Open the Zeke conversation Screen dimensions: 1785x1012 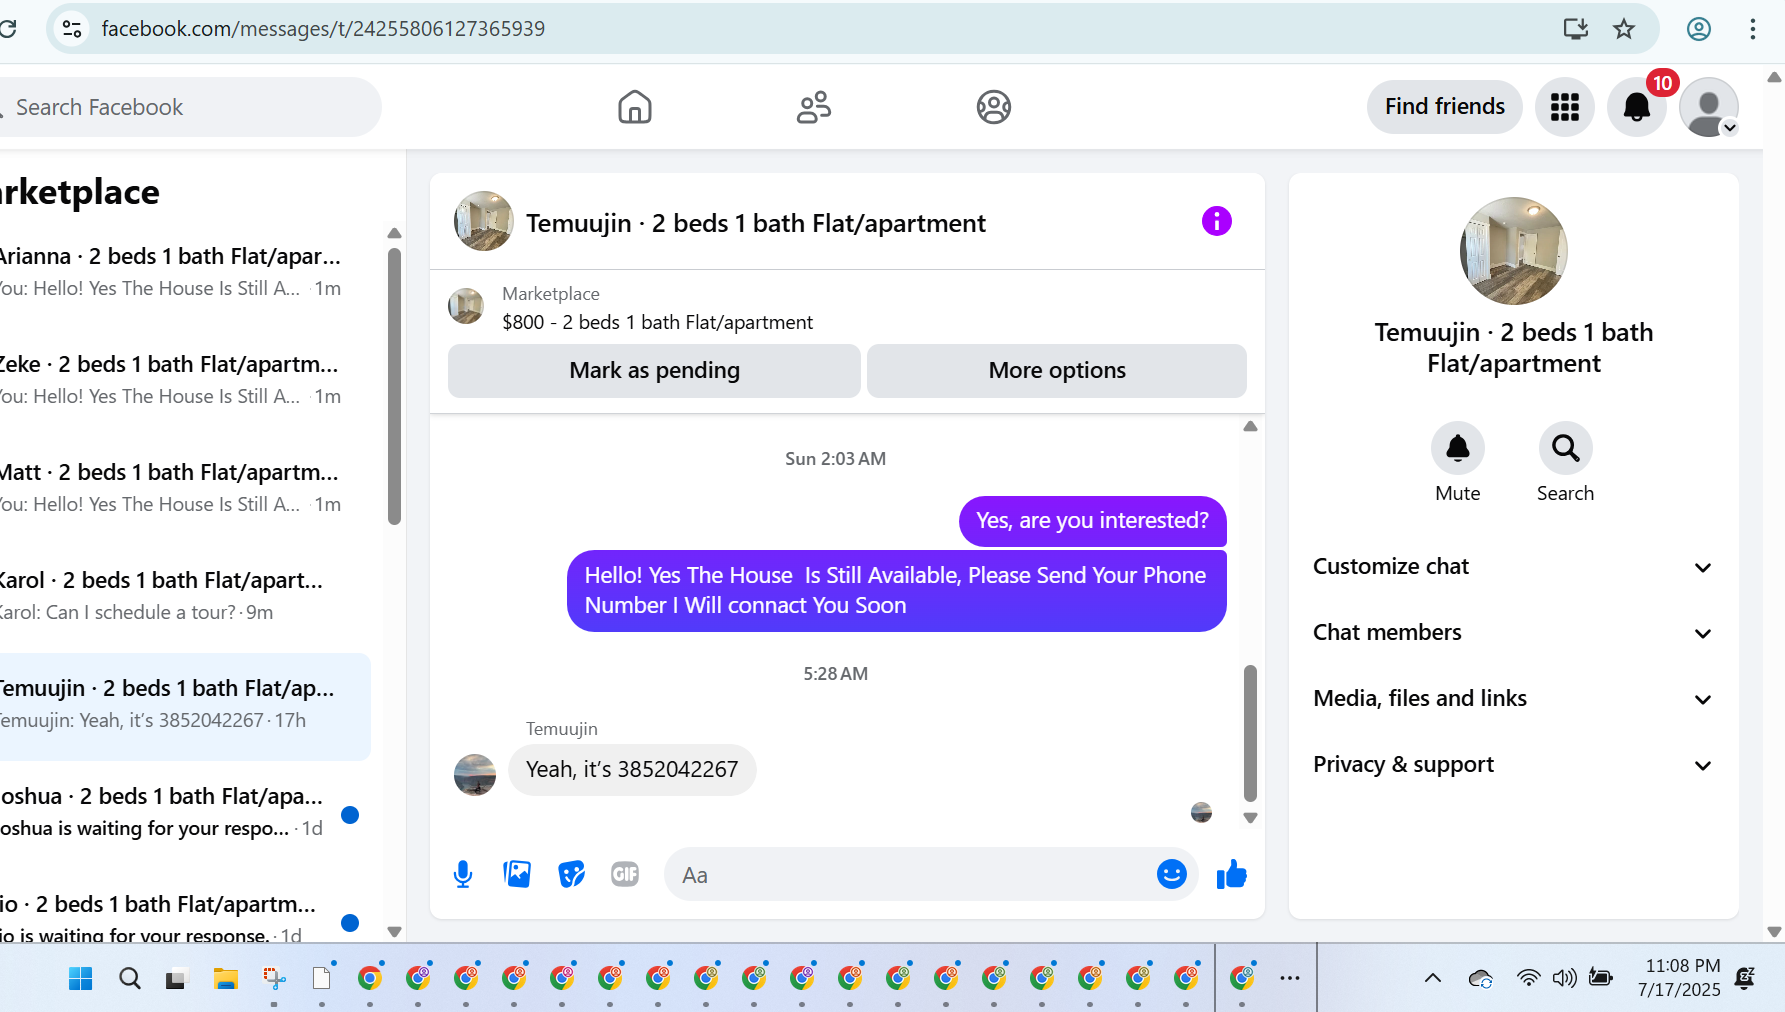(x=185, y=380)
